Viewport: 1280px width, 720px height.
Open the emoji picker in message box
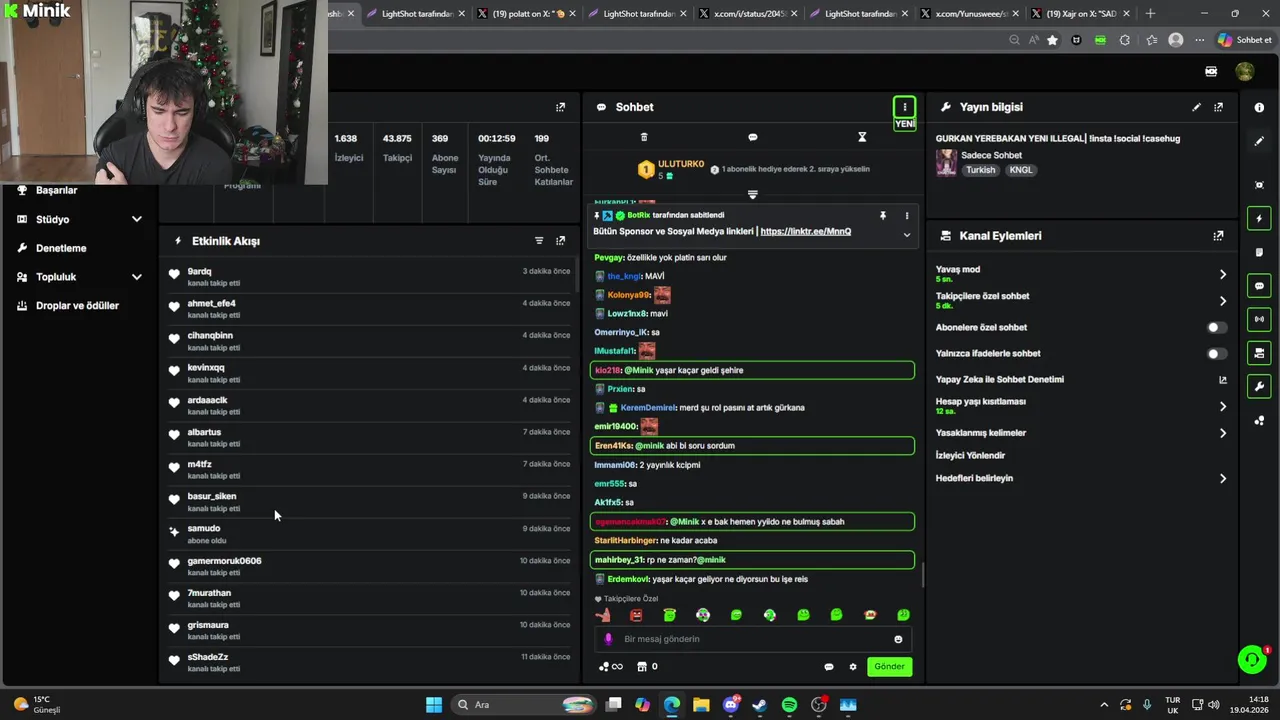click(898, 639)
